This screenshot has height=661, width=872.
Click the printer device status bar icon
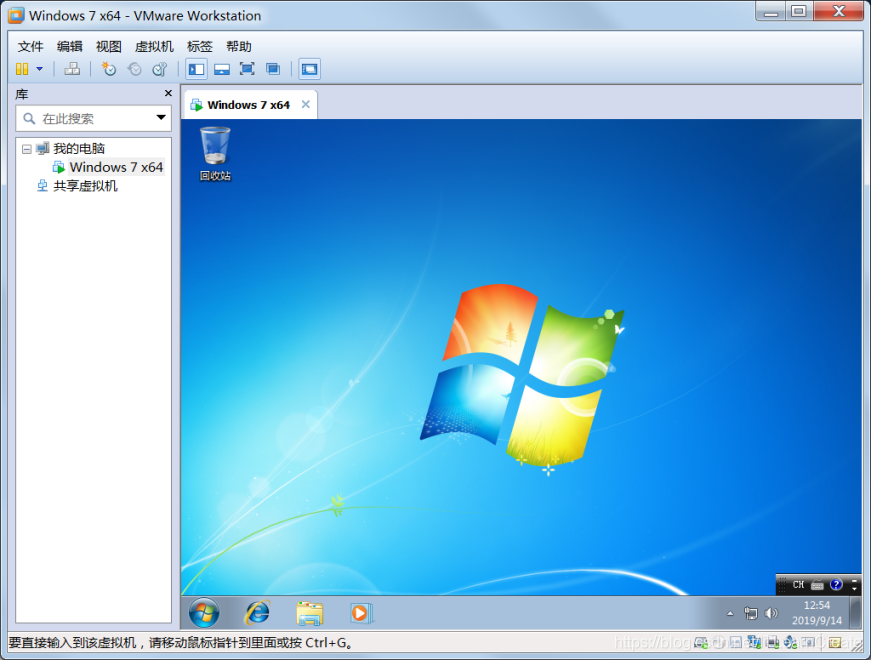click(x=773, y=642)
